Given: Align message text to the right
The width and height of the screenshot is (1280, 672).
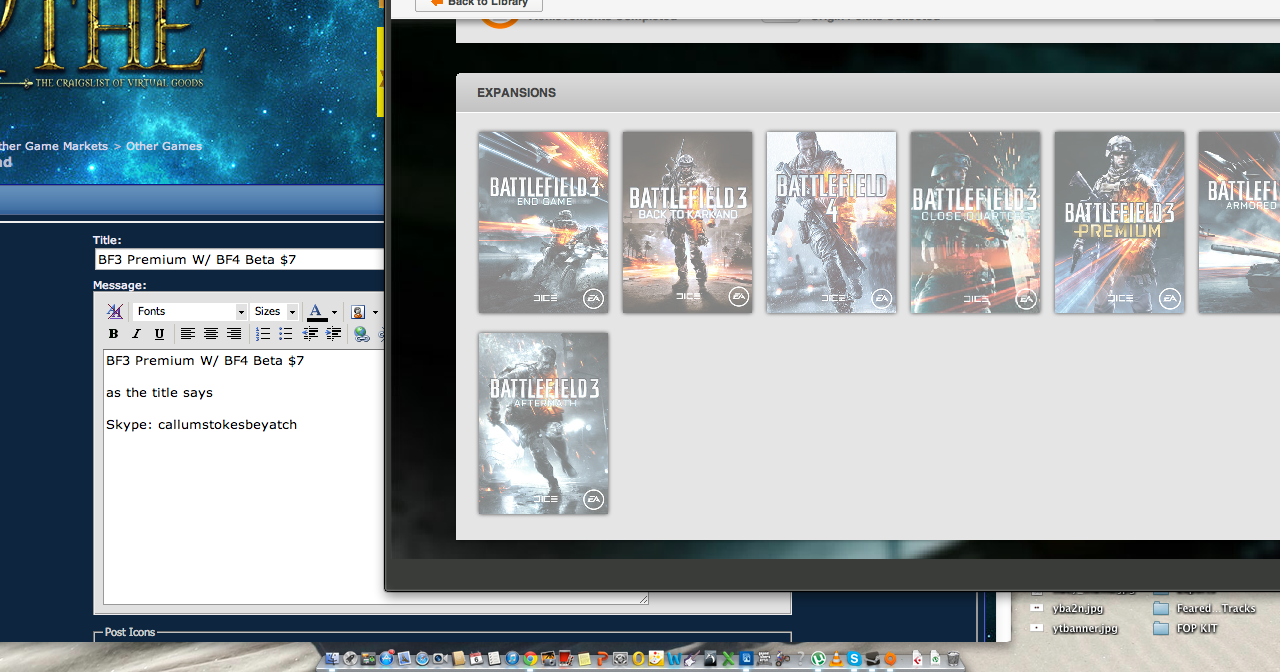Looking at the screenshot, I should pos(234,334).
